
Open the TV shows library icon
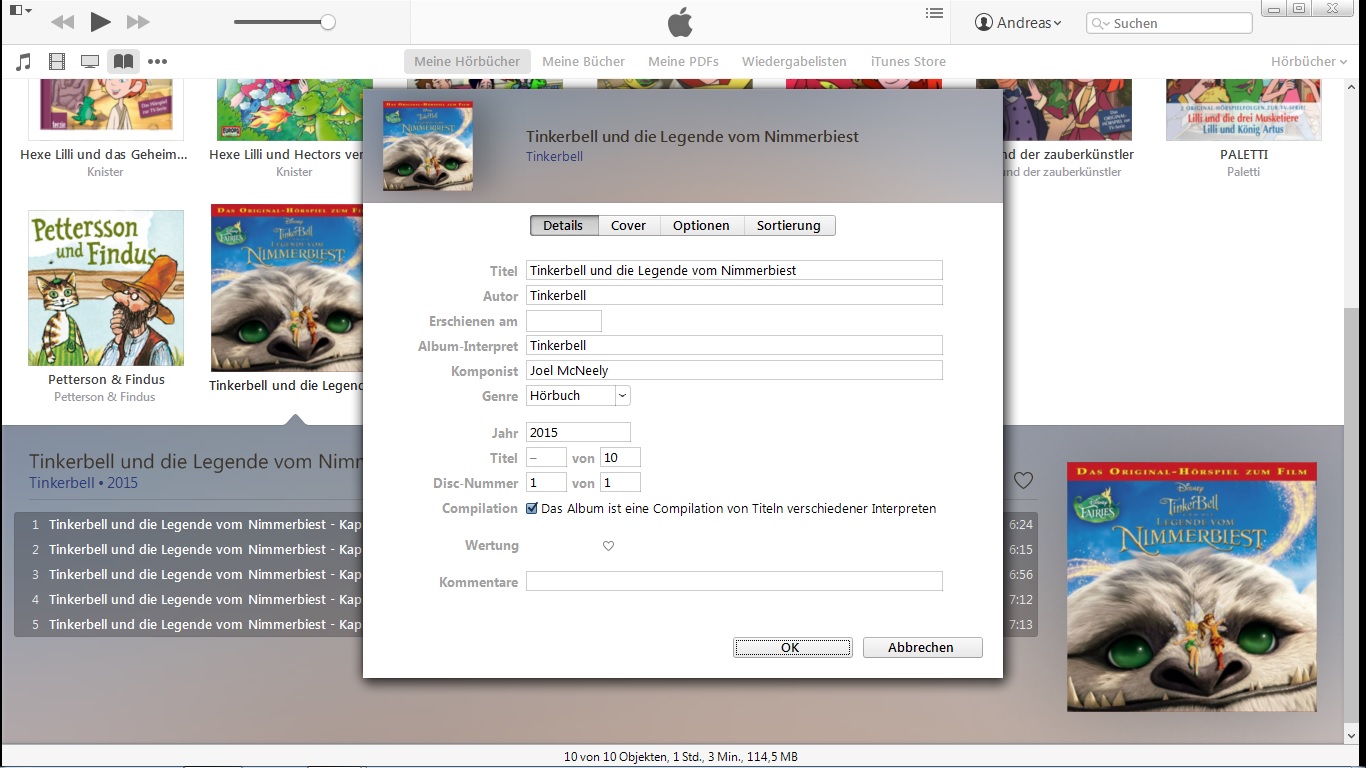(x=90, y=62)
